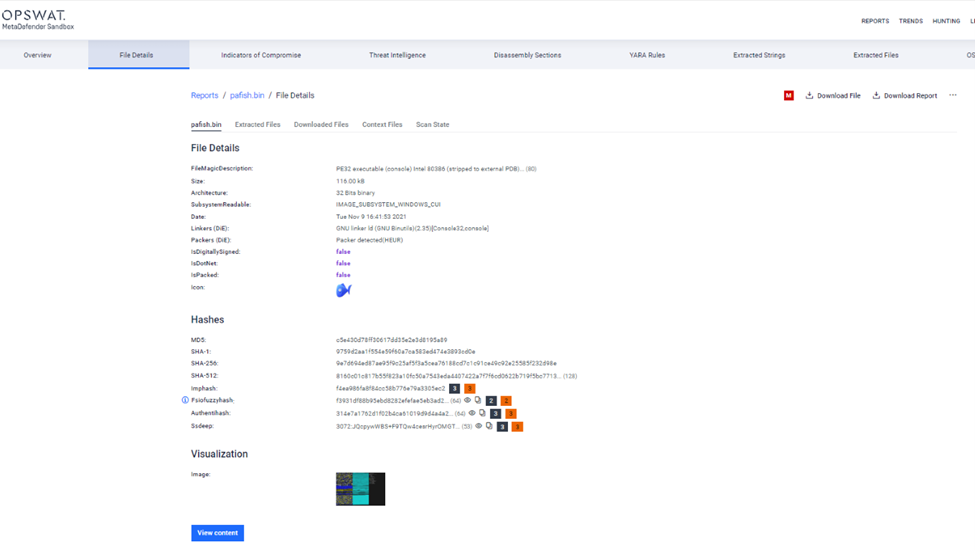Click dark badge next to Imphash
The image size is (975, 550).
pos(454,388)
